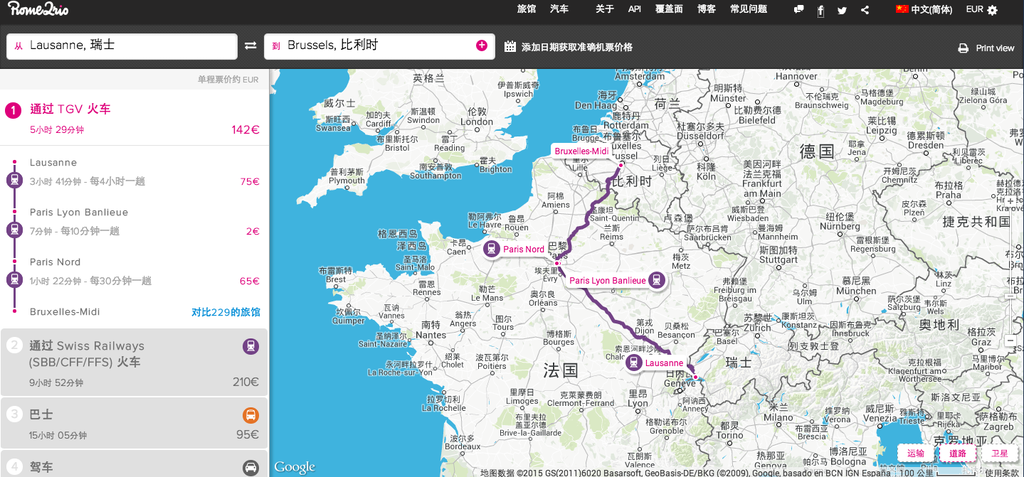The width and height of the screenshot is (1024, 477).
Task: Click 单程票价约 EUR label
Action: [228, 80]
